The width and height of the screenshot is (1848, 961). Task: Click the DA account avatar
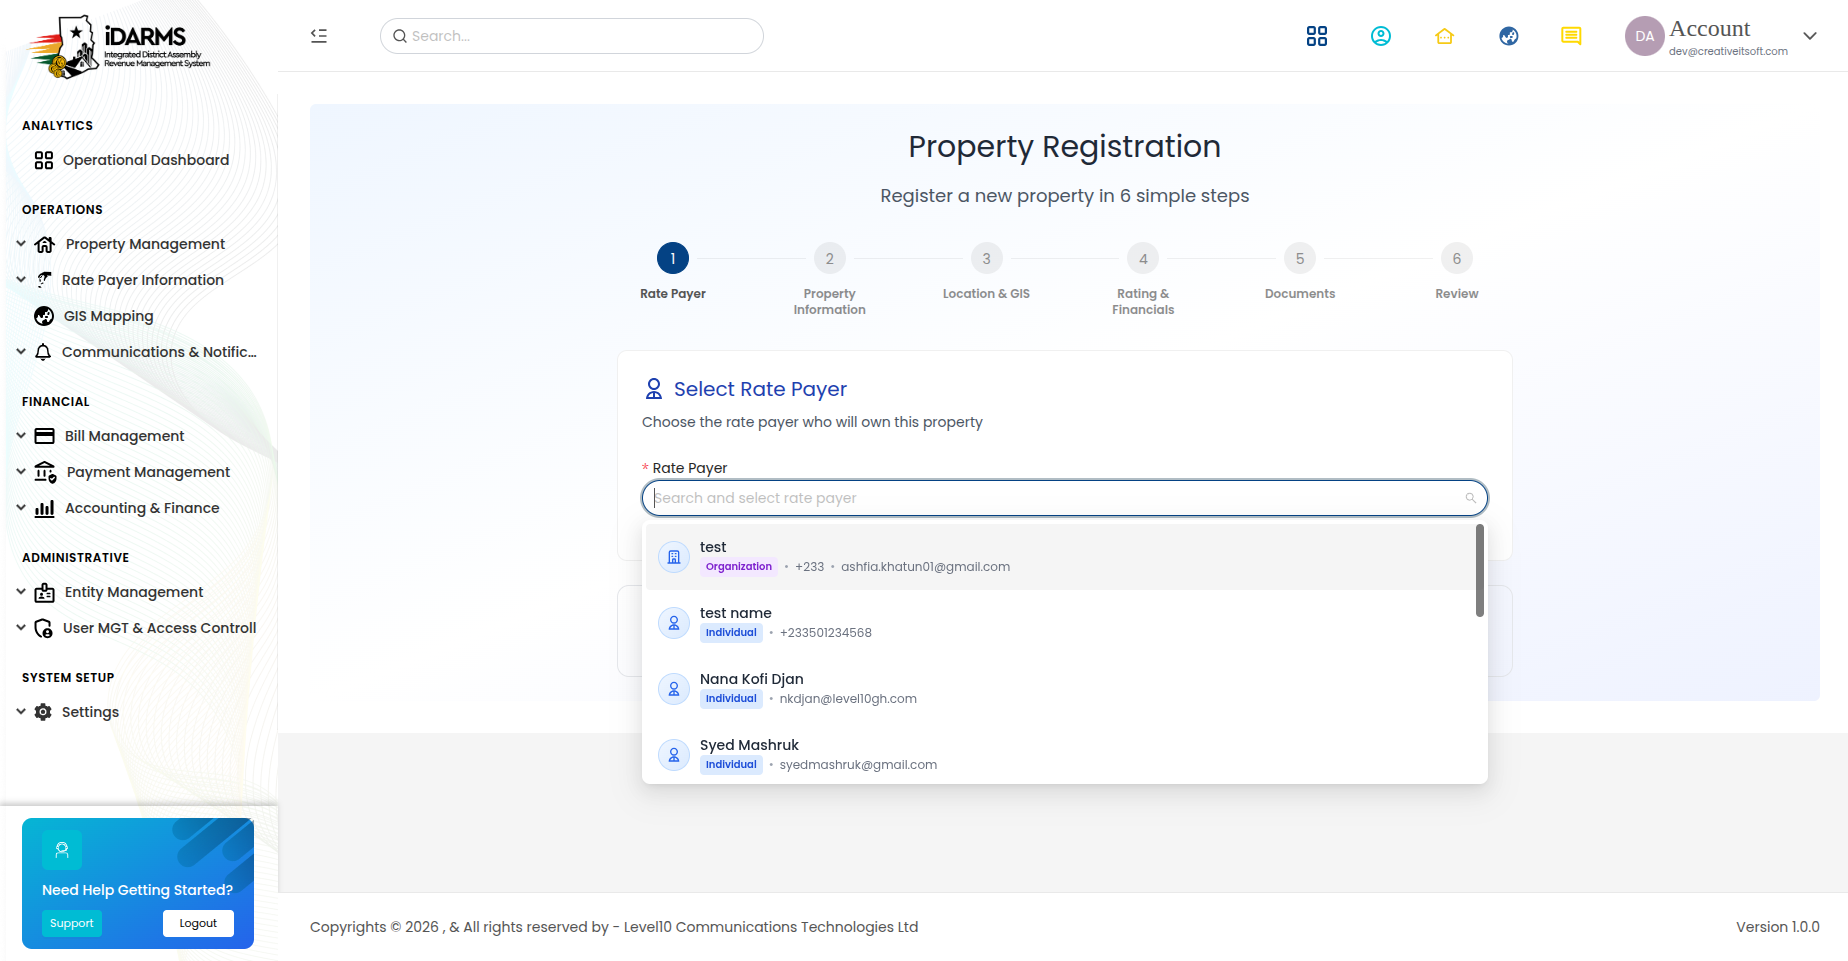tap(1644, 36)
